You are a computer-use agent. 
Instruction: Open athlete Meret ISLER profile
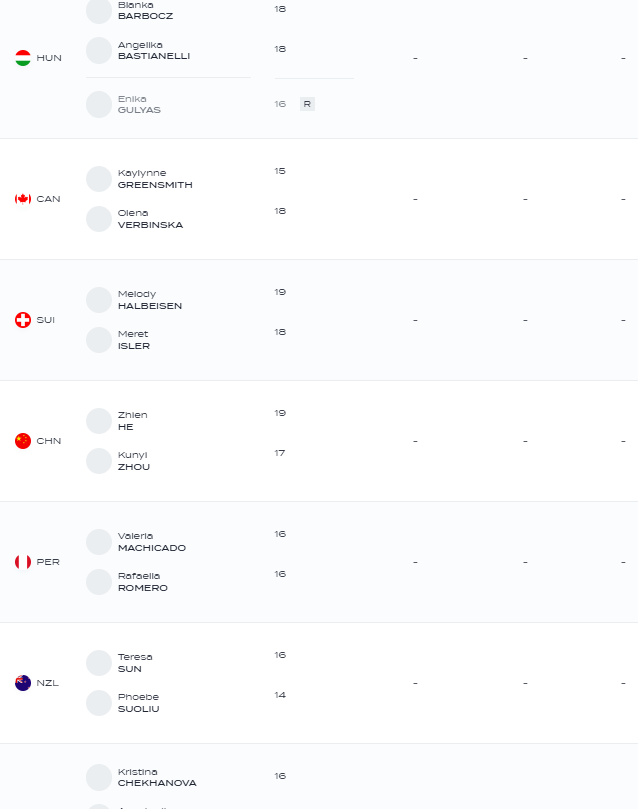134,340
